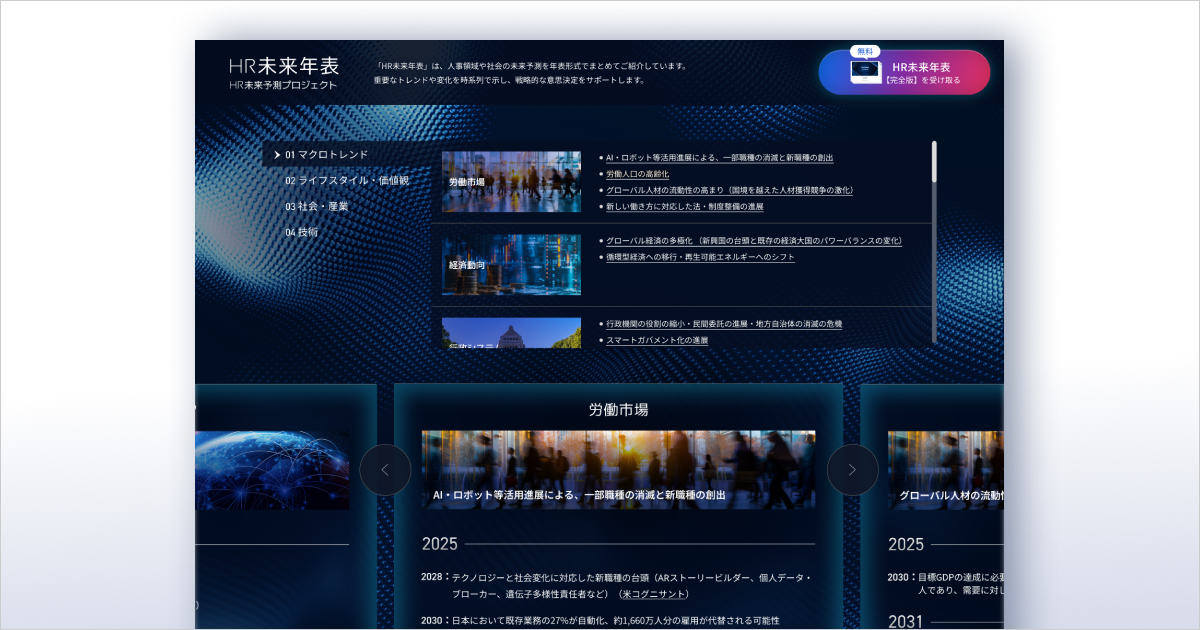Follow the 循環型経済への移行・再生可能エネルギーへのシフト link
The width and height of the screenshot is (1200, 630).
point(700,257)
